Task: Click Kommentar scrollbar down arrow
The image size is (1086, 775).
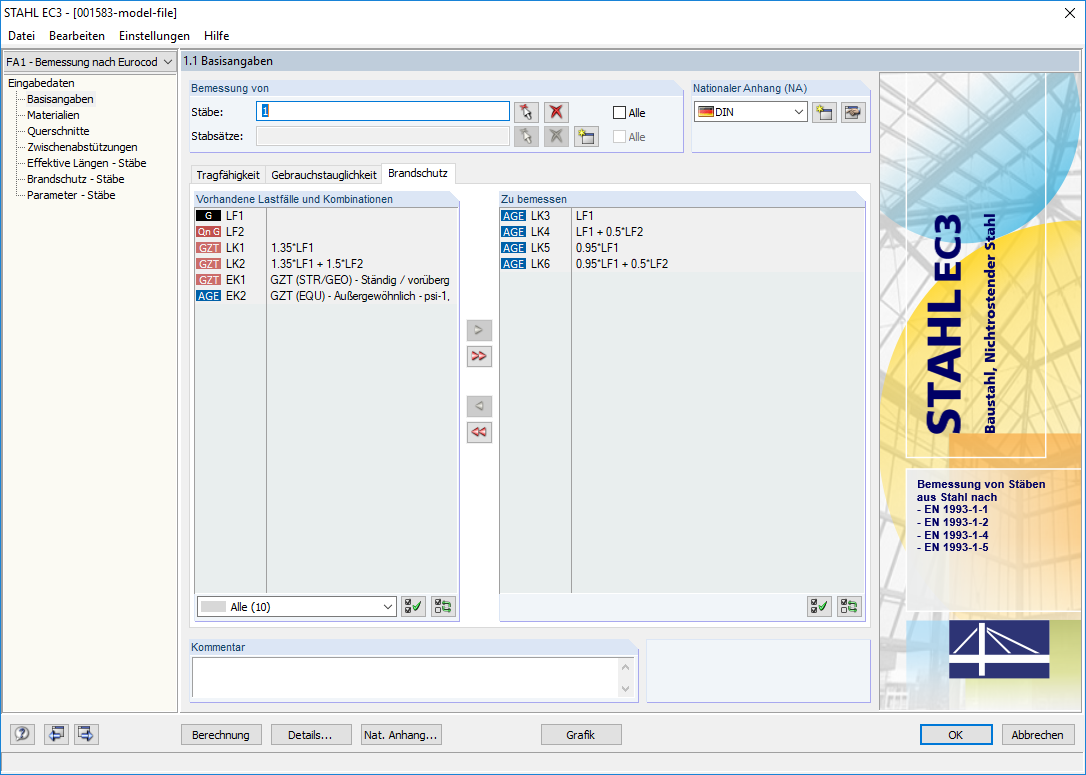Action: [625, 689]
